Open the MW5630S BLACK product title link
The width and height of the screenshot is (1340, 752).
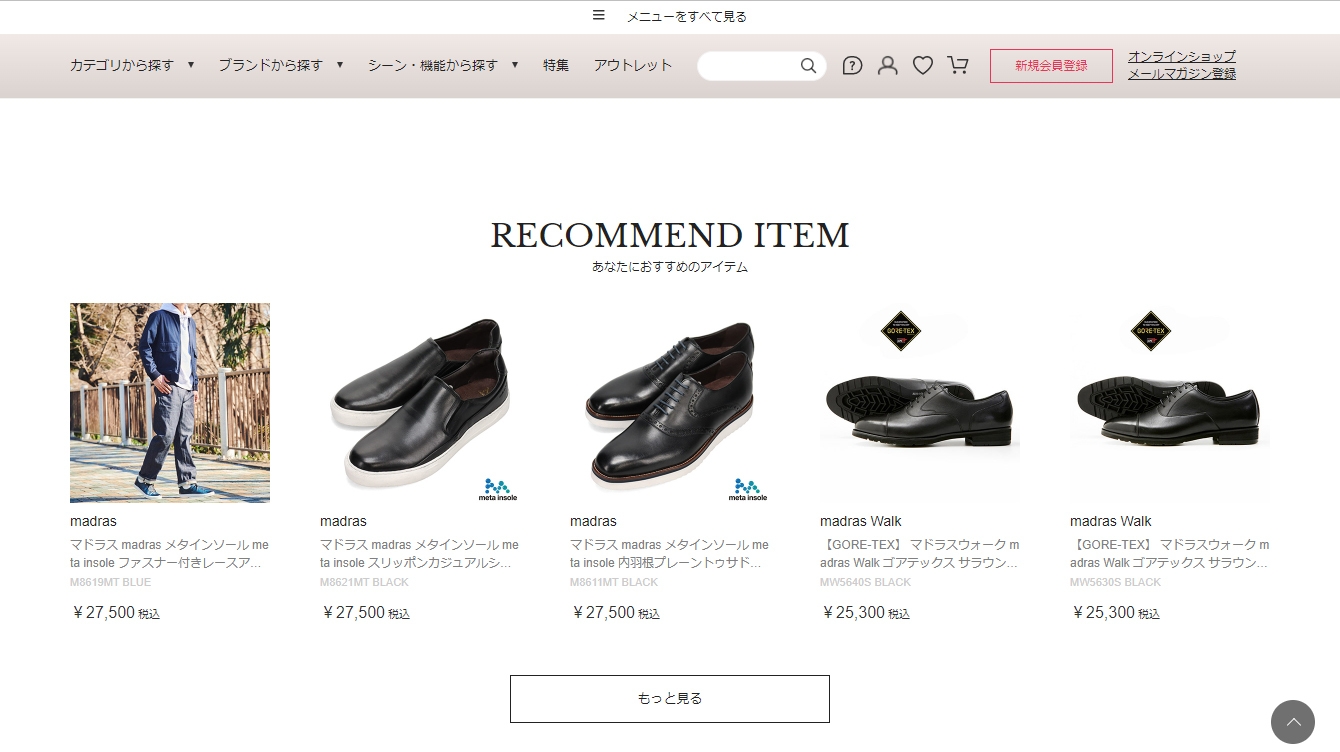click(1170, 554)
